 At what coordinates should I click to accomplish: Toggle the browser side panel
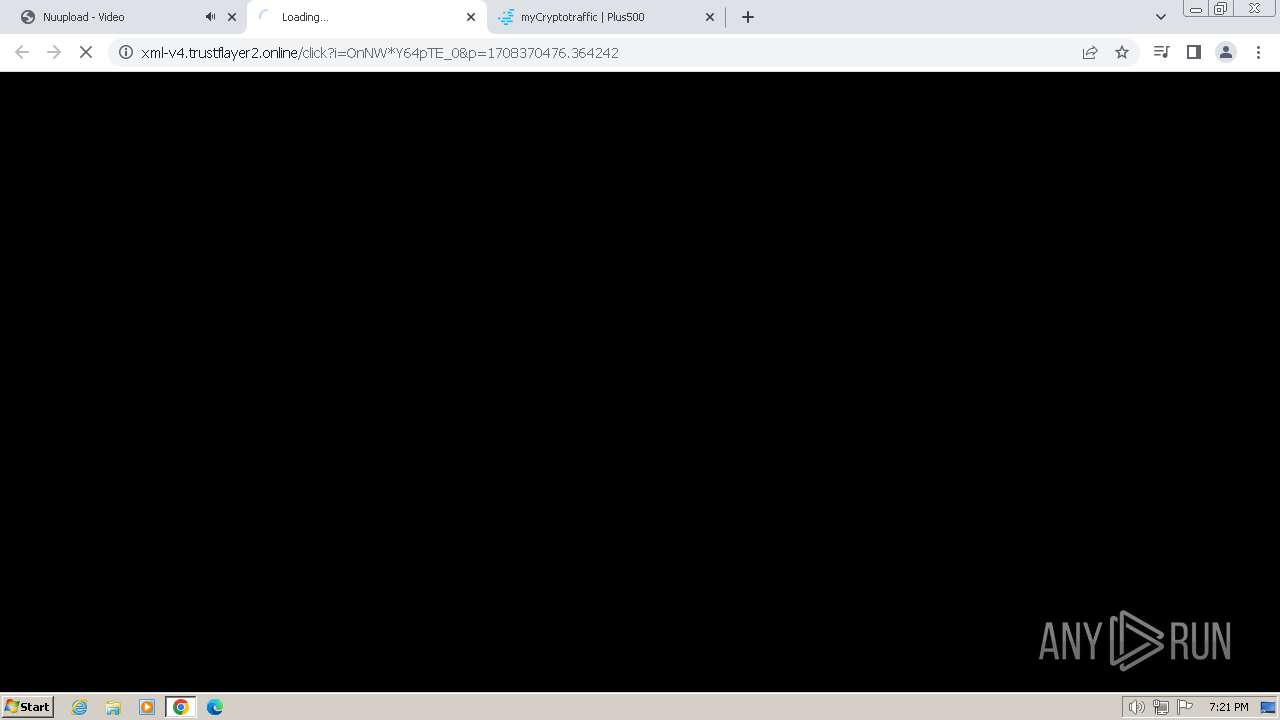coord(1193,52)
